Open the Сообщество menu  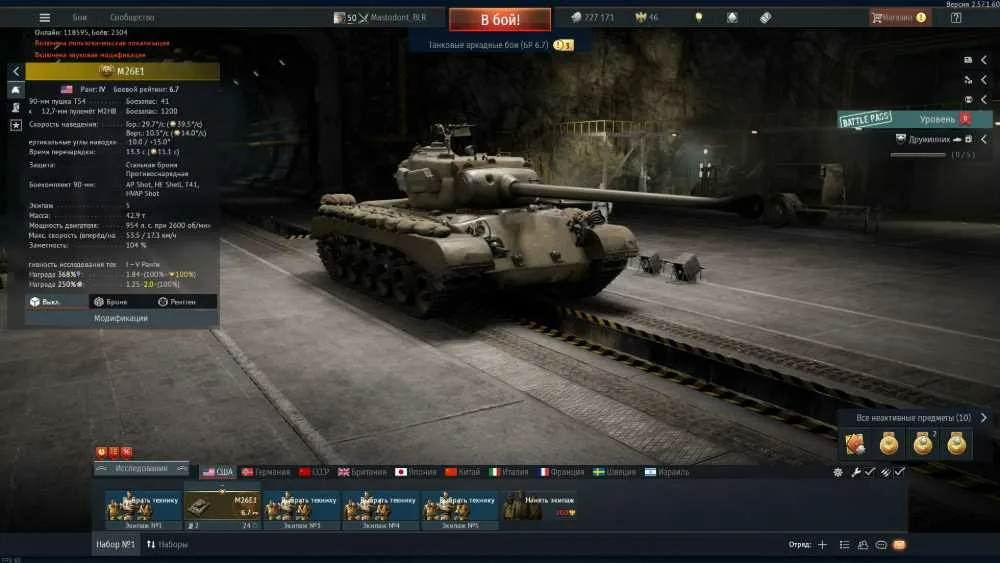132,18
